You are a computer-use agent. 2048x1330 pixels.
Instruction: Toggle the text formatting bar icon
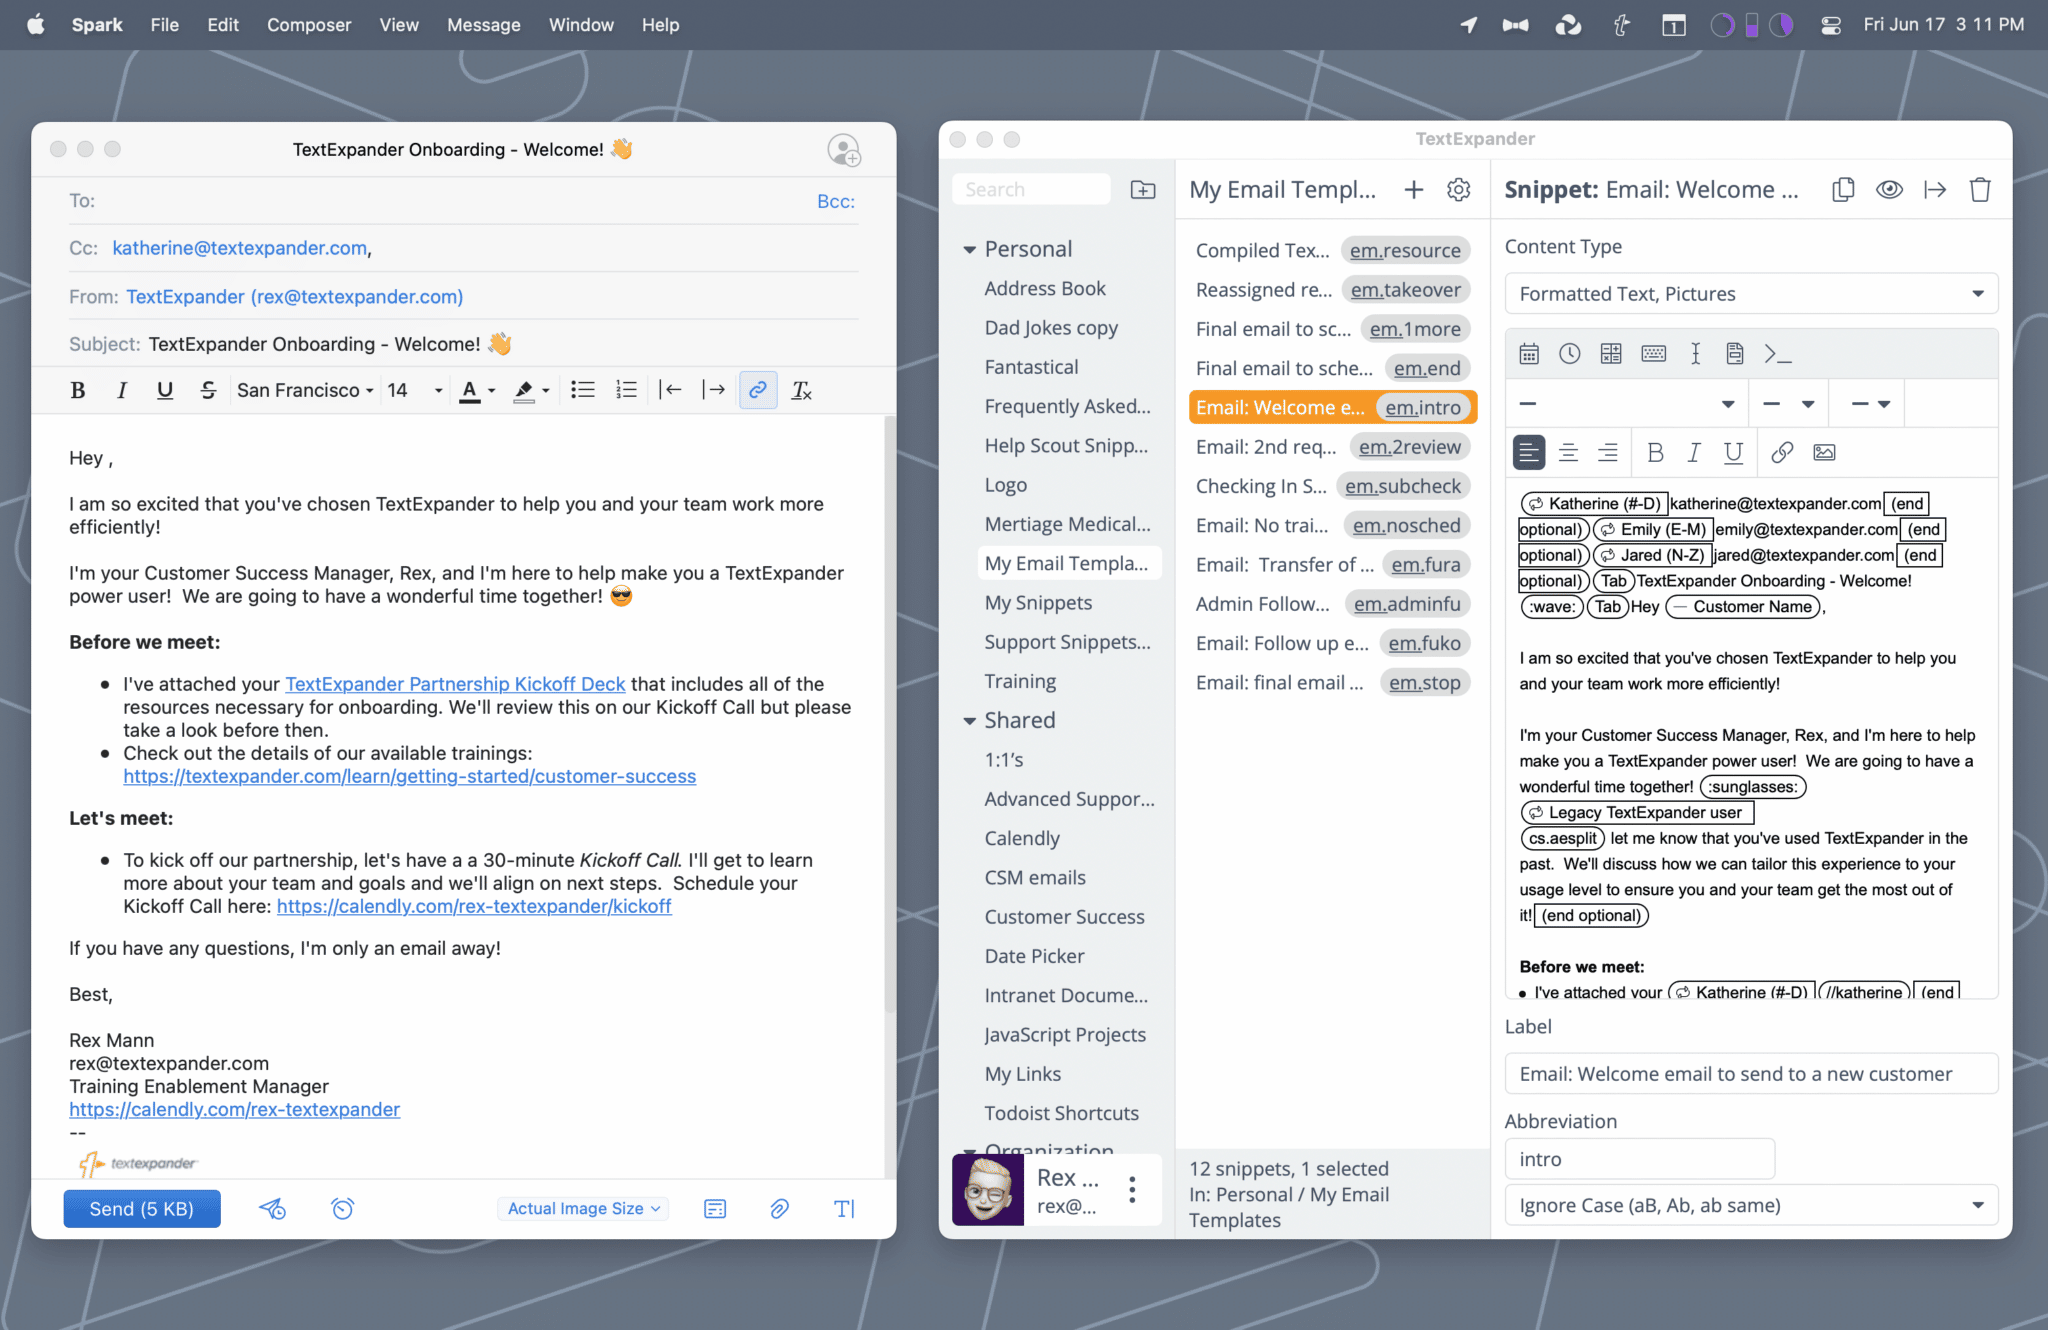pos(845,1209)
